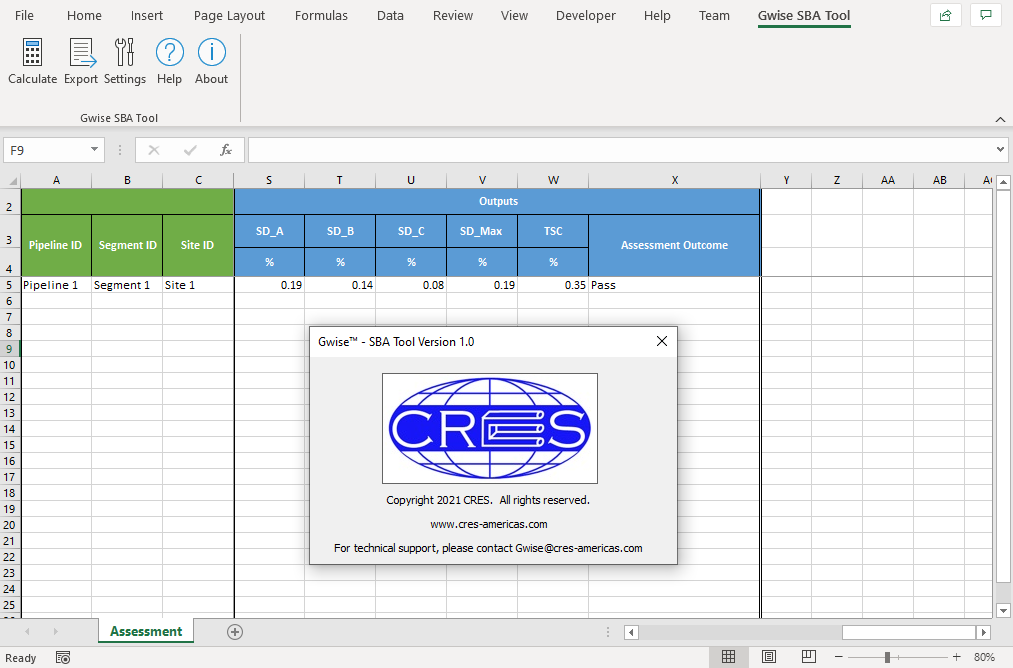
Task: Switch to Normal view in status bar
Action: (728, 657)
